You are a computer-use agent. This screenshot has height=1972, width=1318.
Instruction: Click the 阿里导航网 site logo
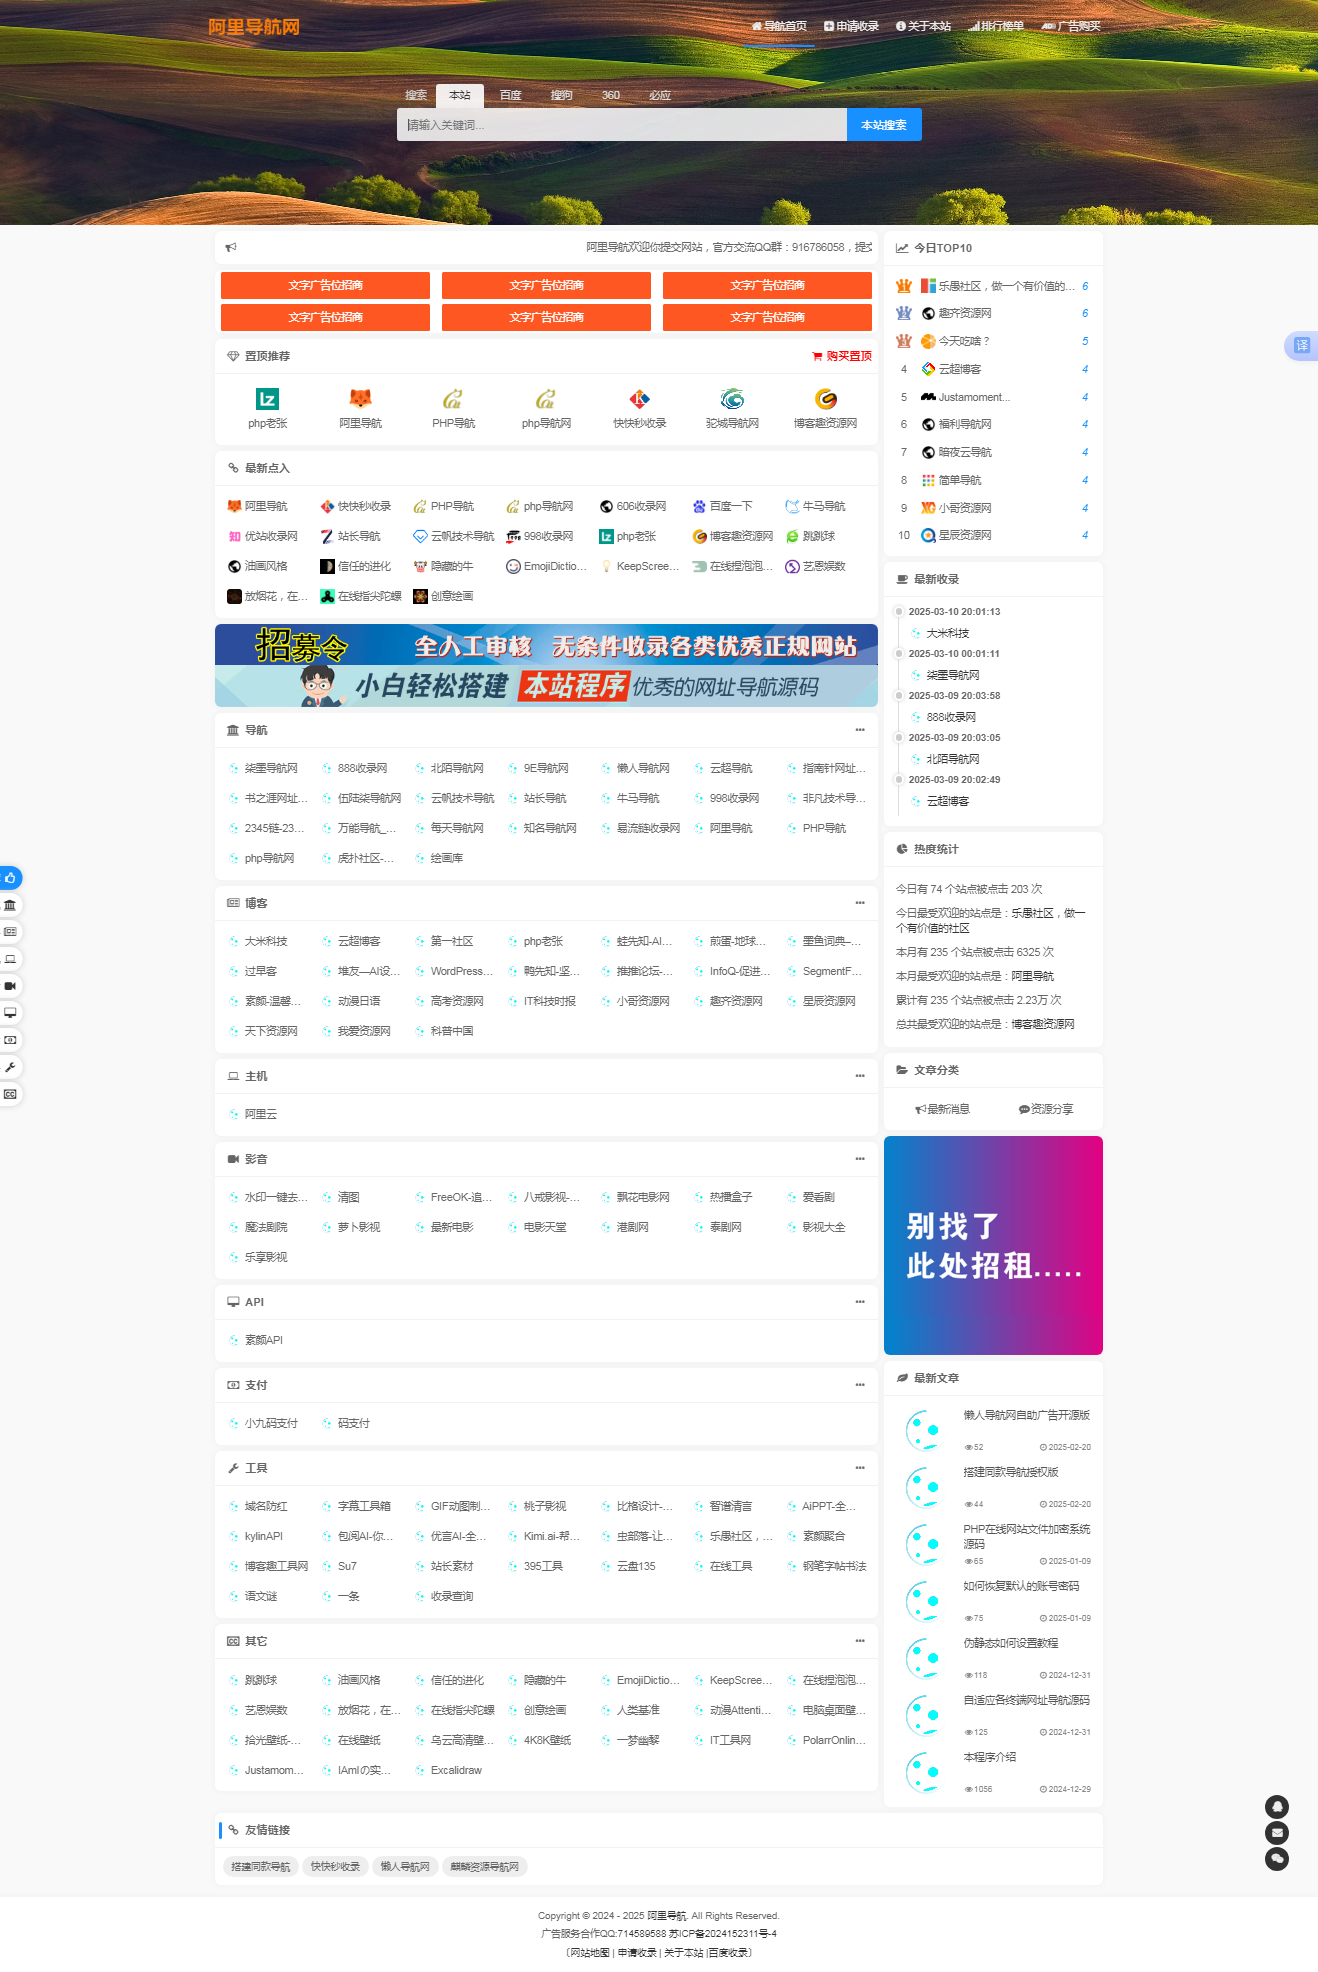tap(254, 27)
